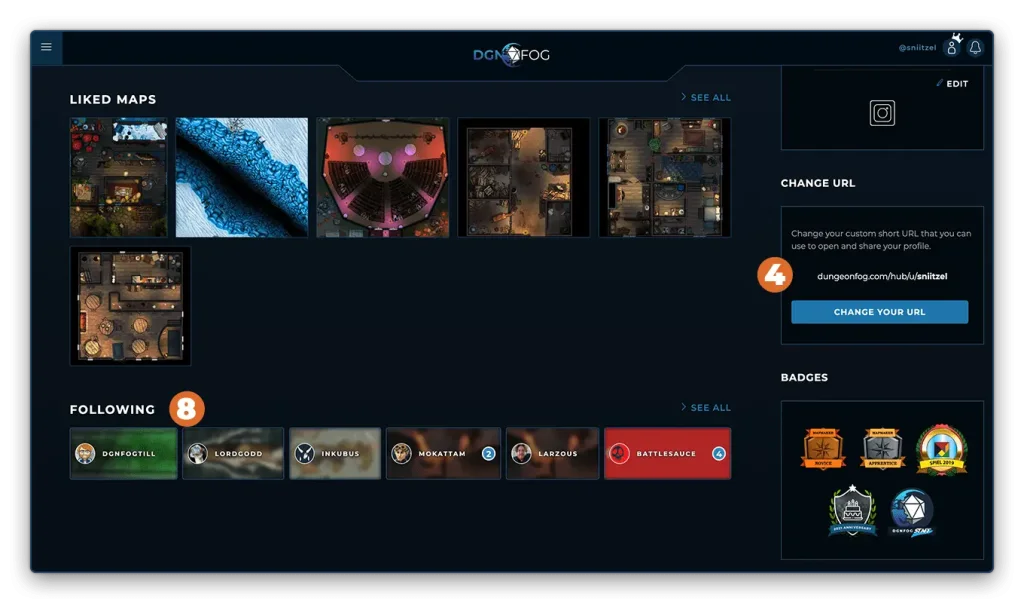Click the FOLLOWING heading

[x=112, y=409]
